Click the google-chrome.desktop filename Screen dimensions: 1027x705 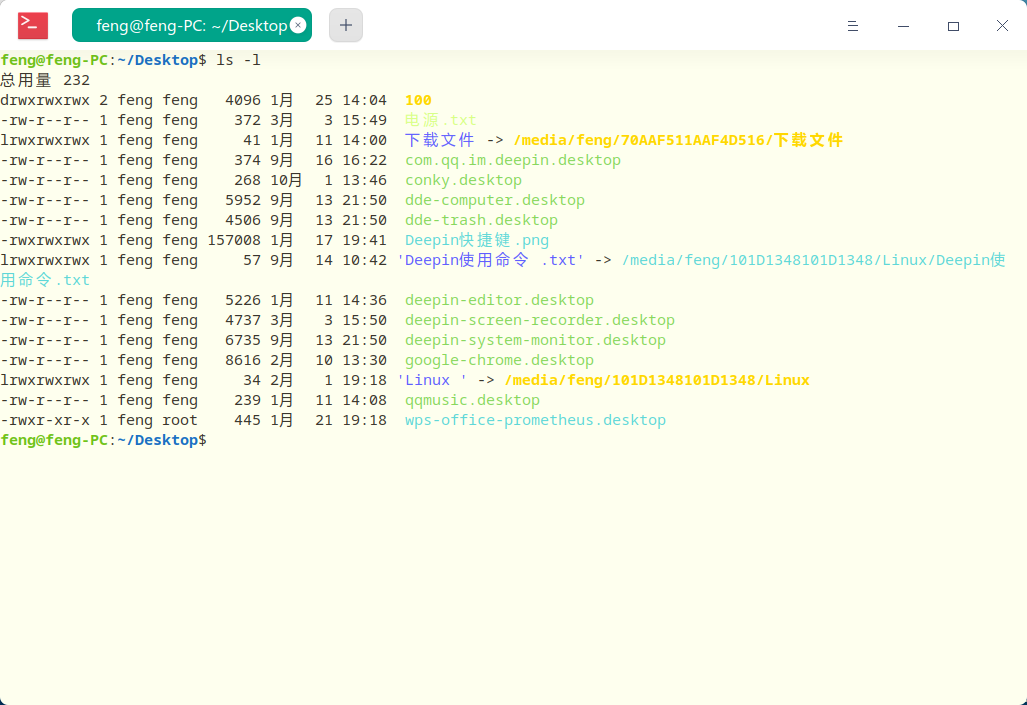(499, 360)
